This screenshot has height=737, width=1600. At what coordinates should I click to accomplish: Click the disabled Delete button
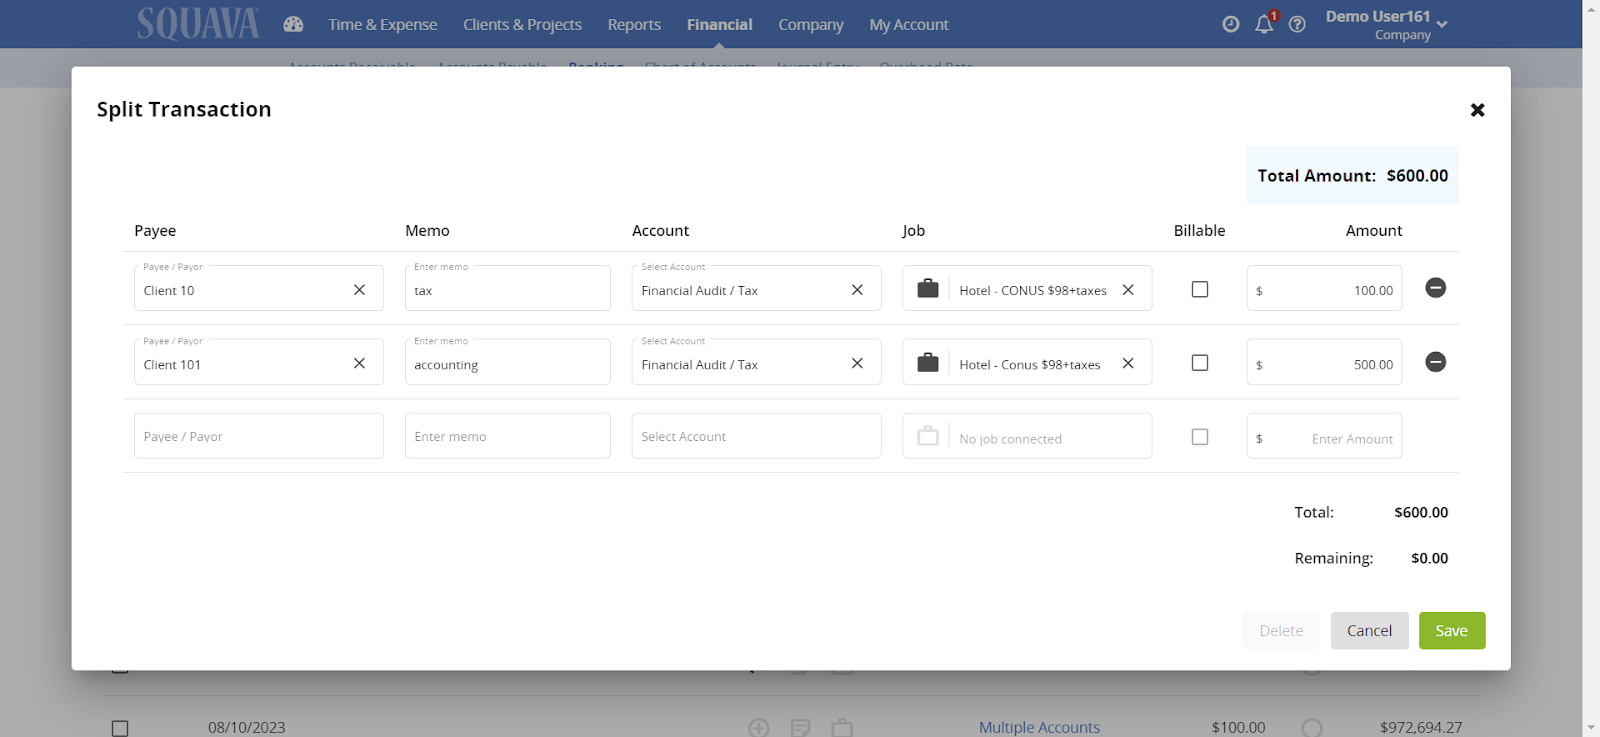click(1281, 631)
